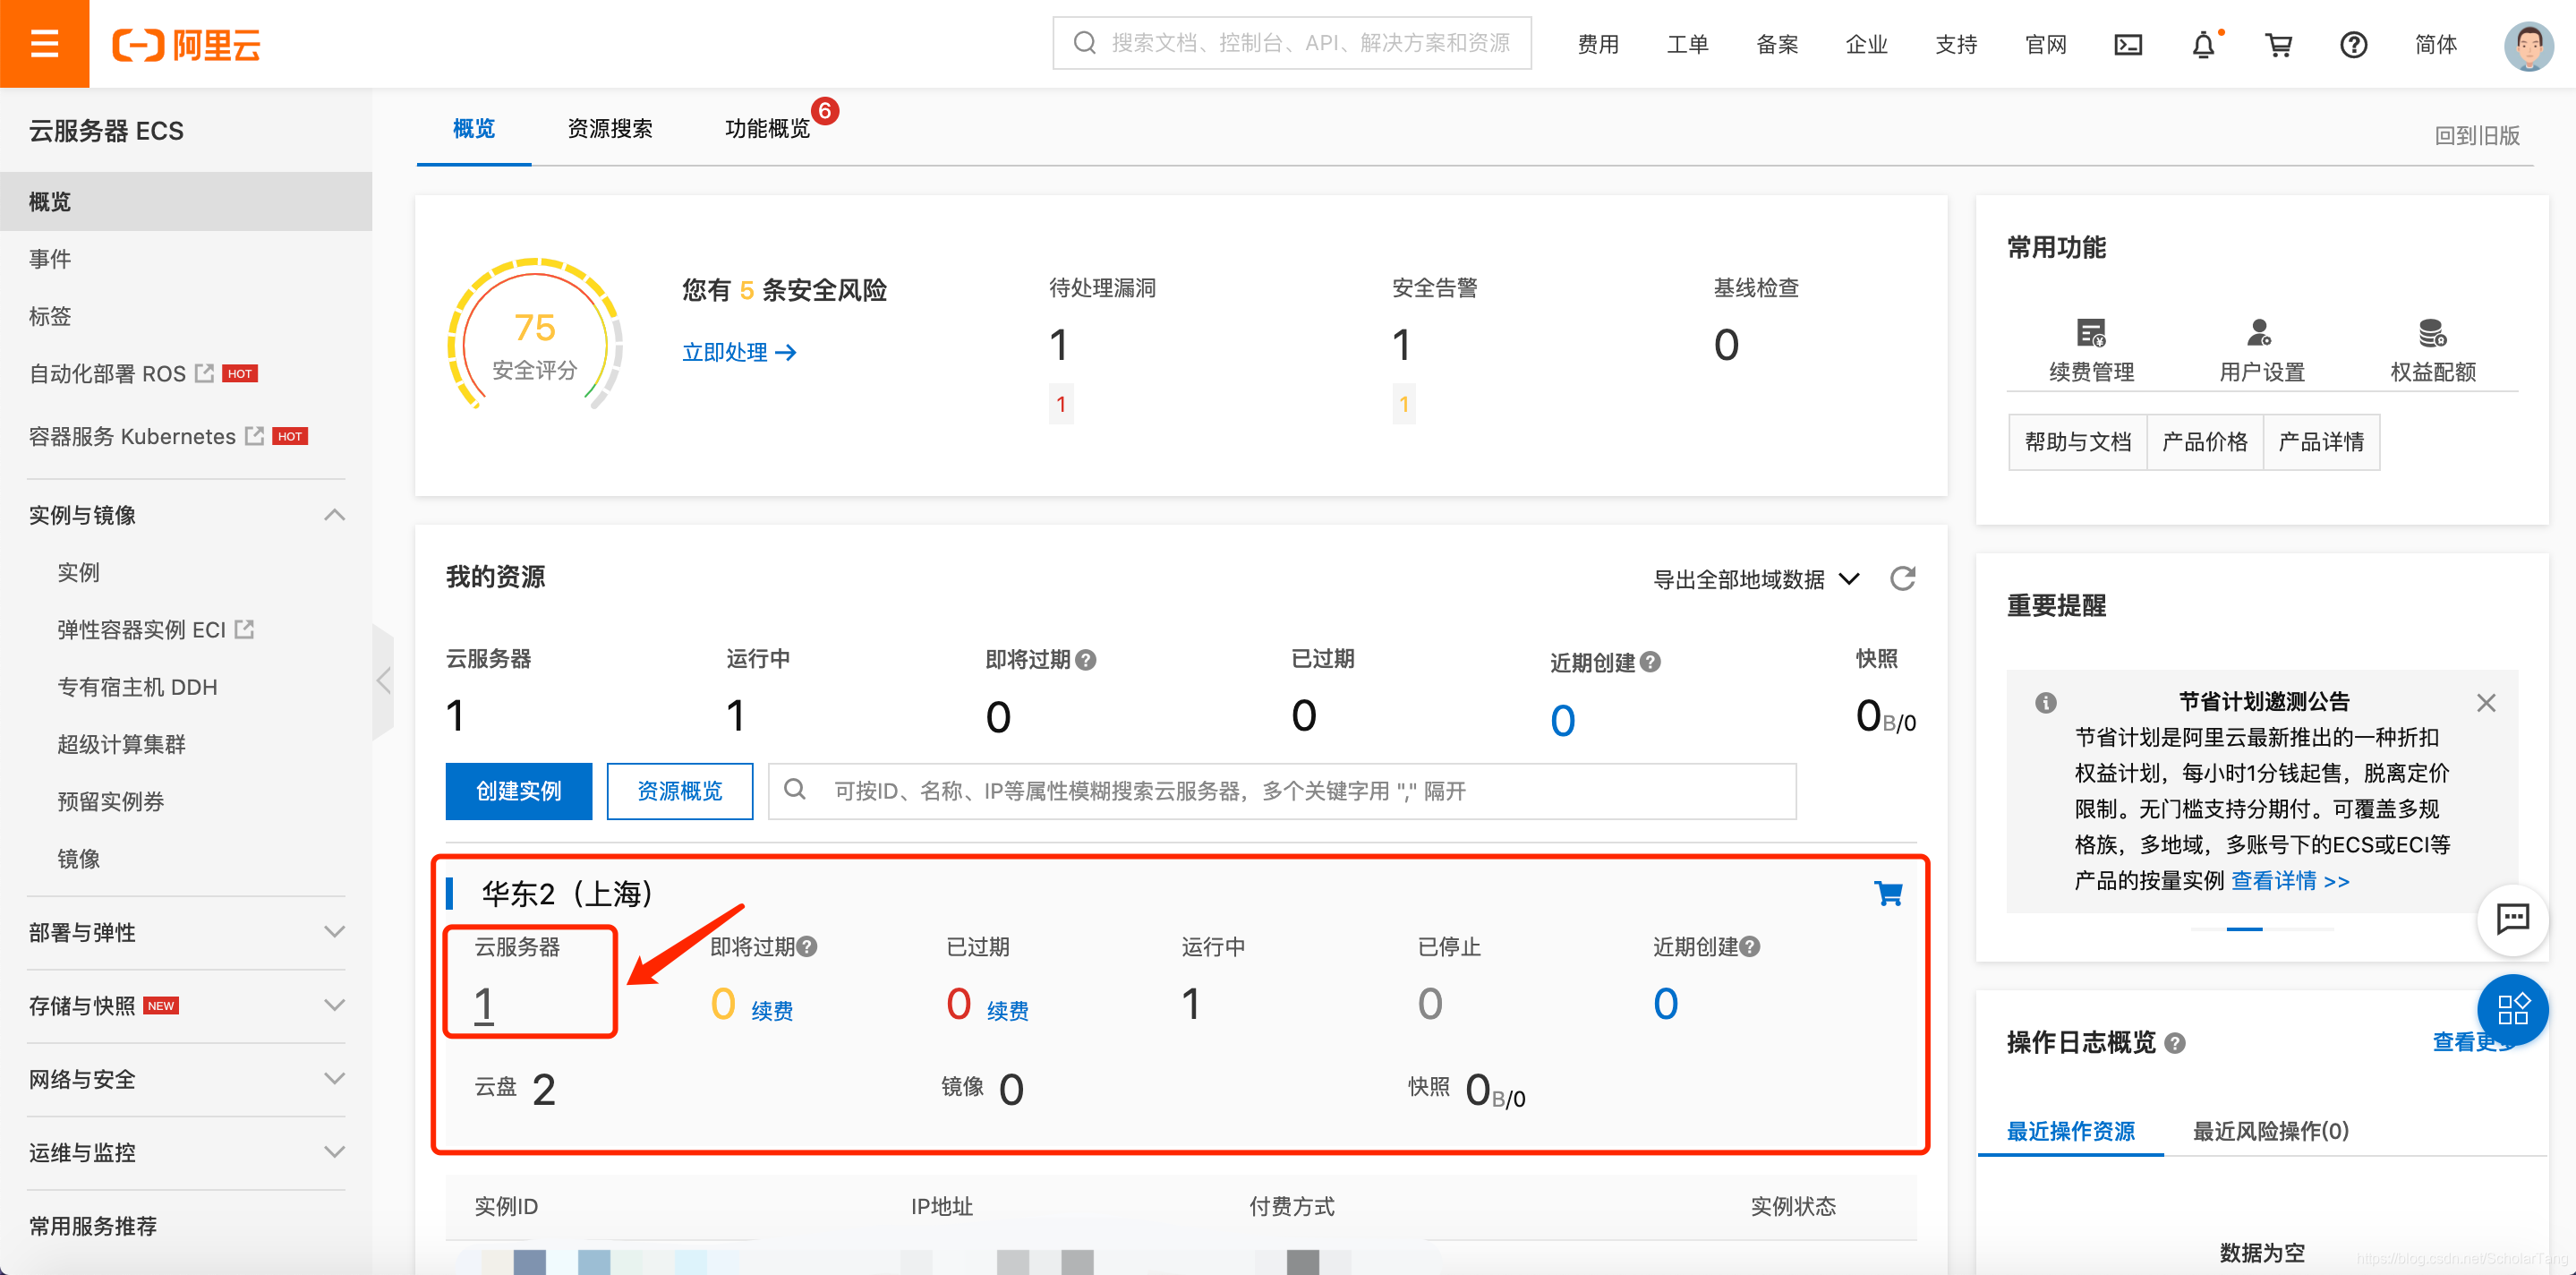Close the 节省计划 announcement notice
Image resolution: width=2576 pixels, height=1275 pixels.
click(x=2486, y=702)
